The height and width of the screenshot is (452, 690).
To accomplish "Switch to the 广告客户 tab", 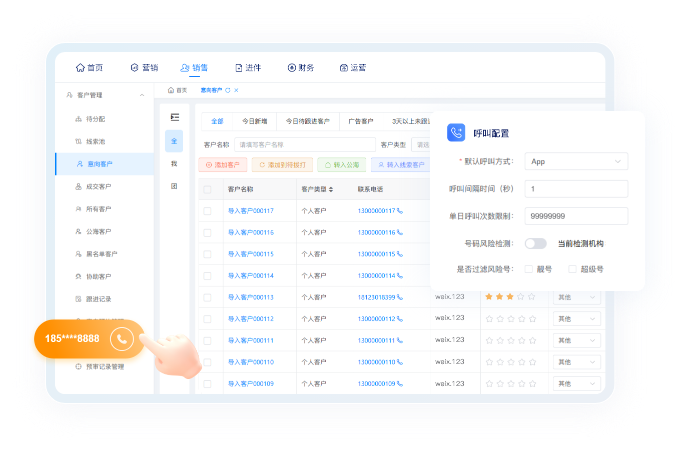I will [361, 121].
